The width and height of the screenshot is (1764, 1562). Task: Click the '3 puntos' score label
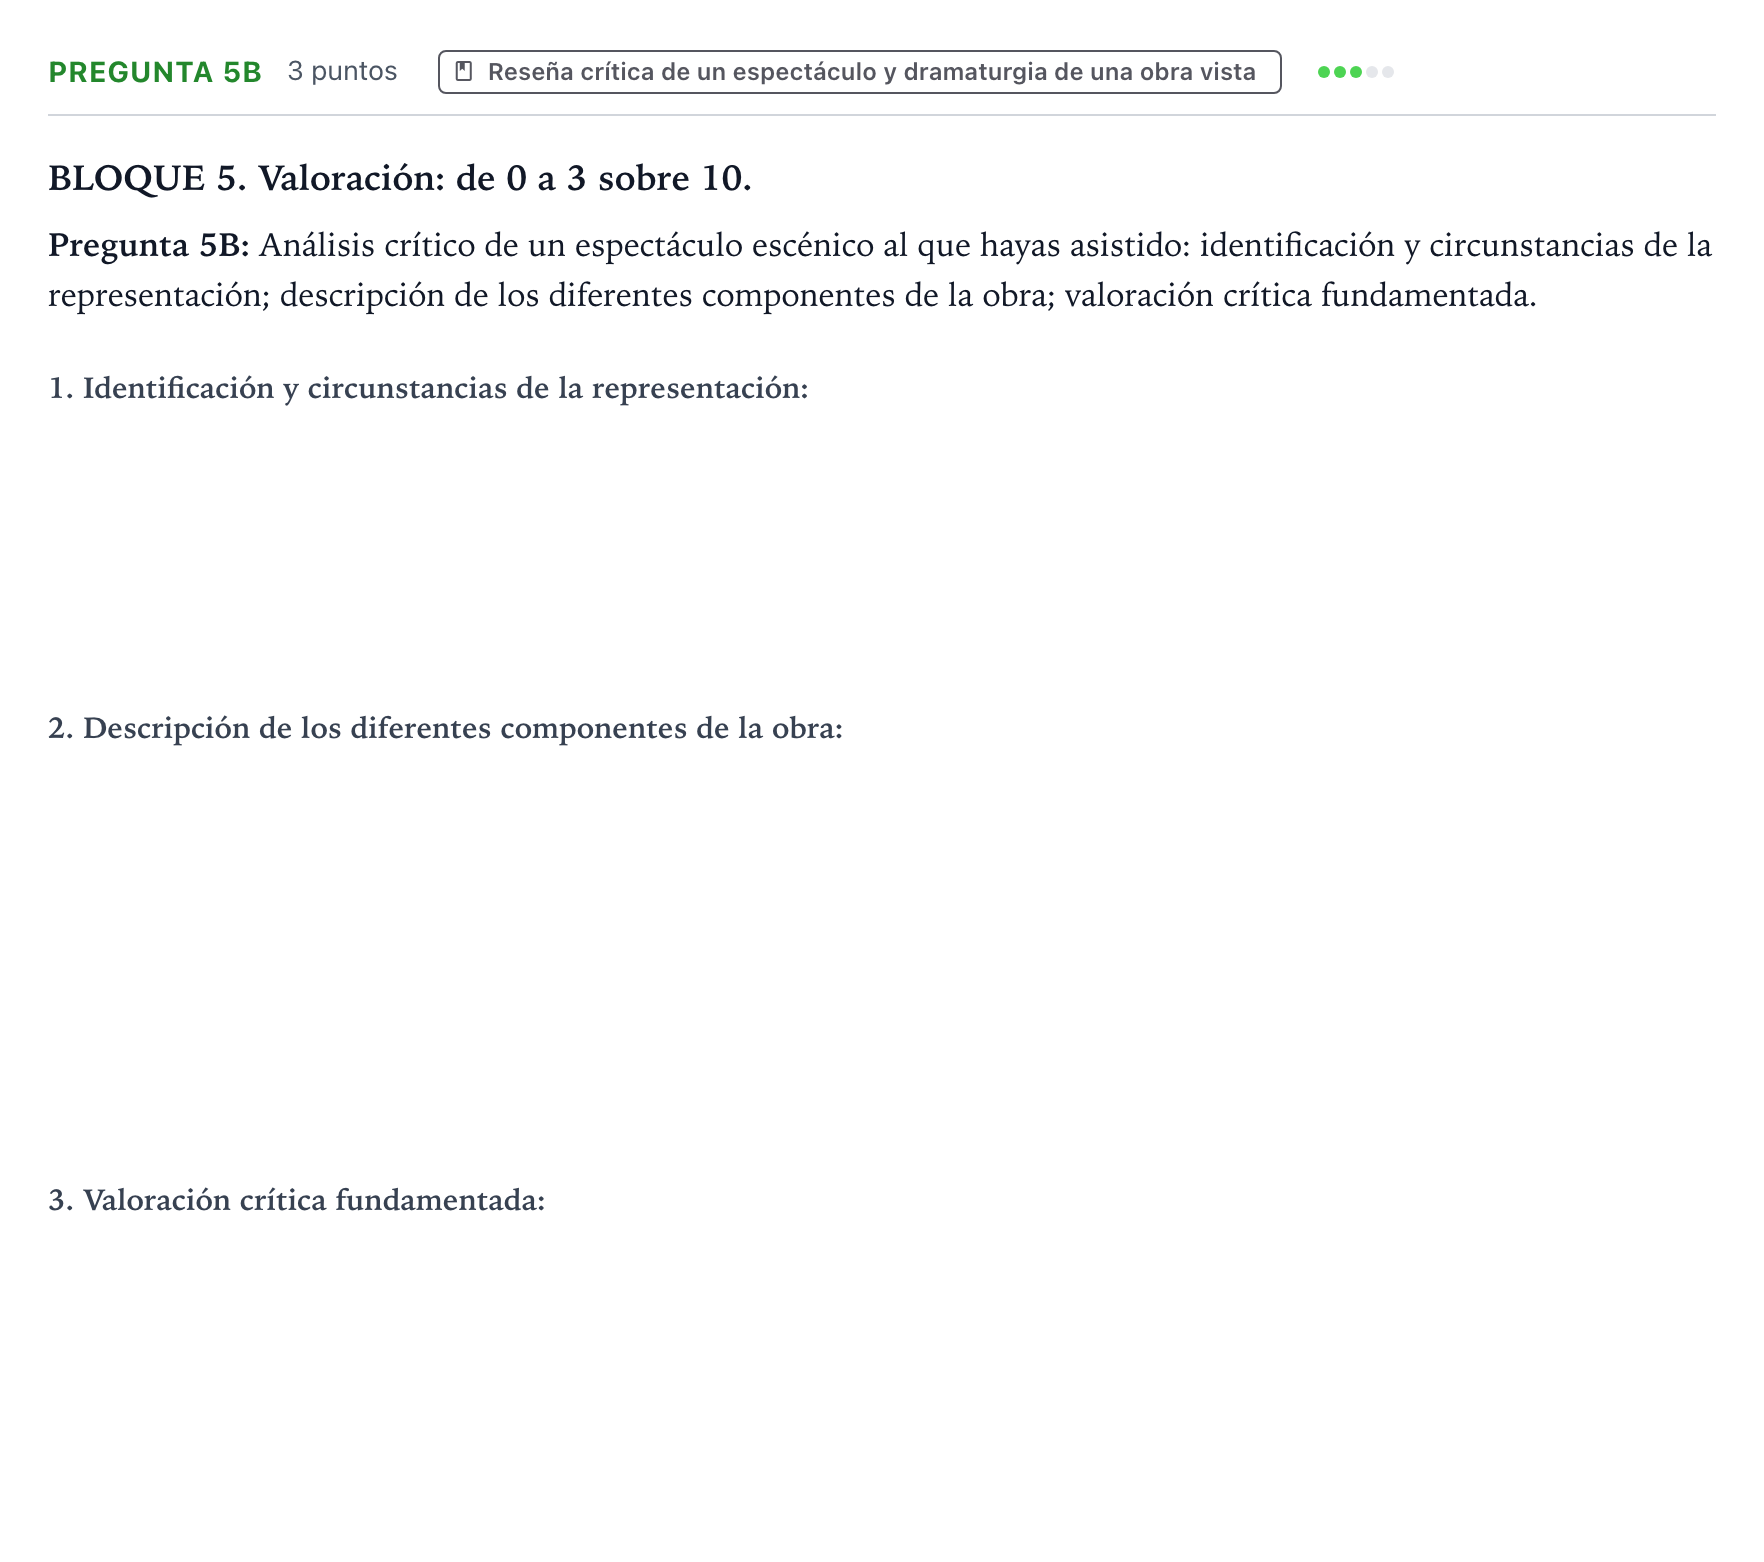[342, 72]
